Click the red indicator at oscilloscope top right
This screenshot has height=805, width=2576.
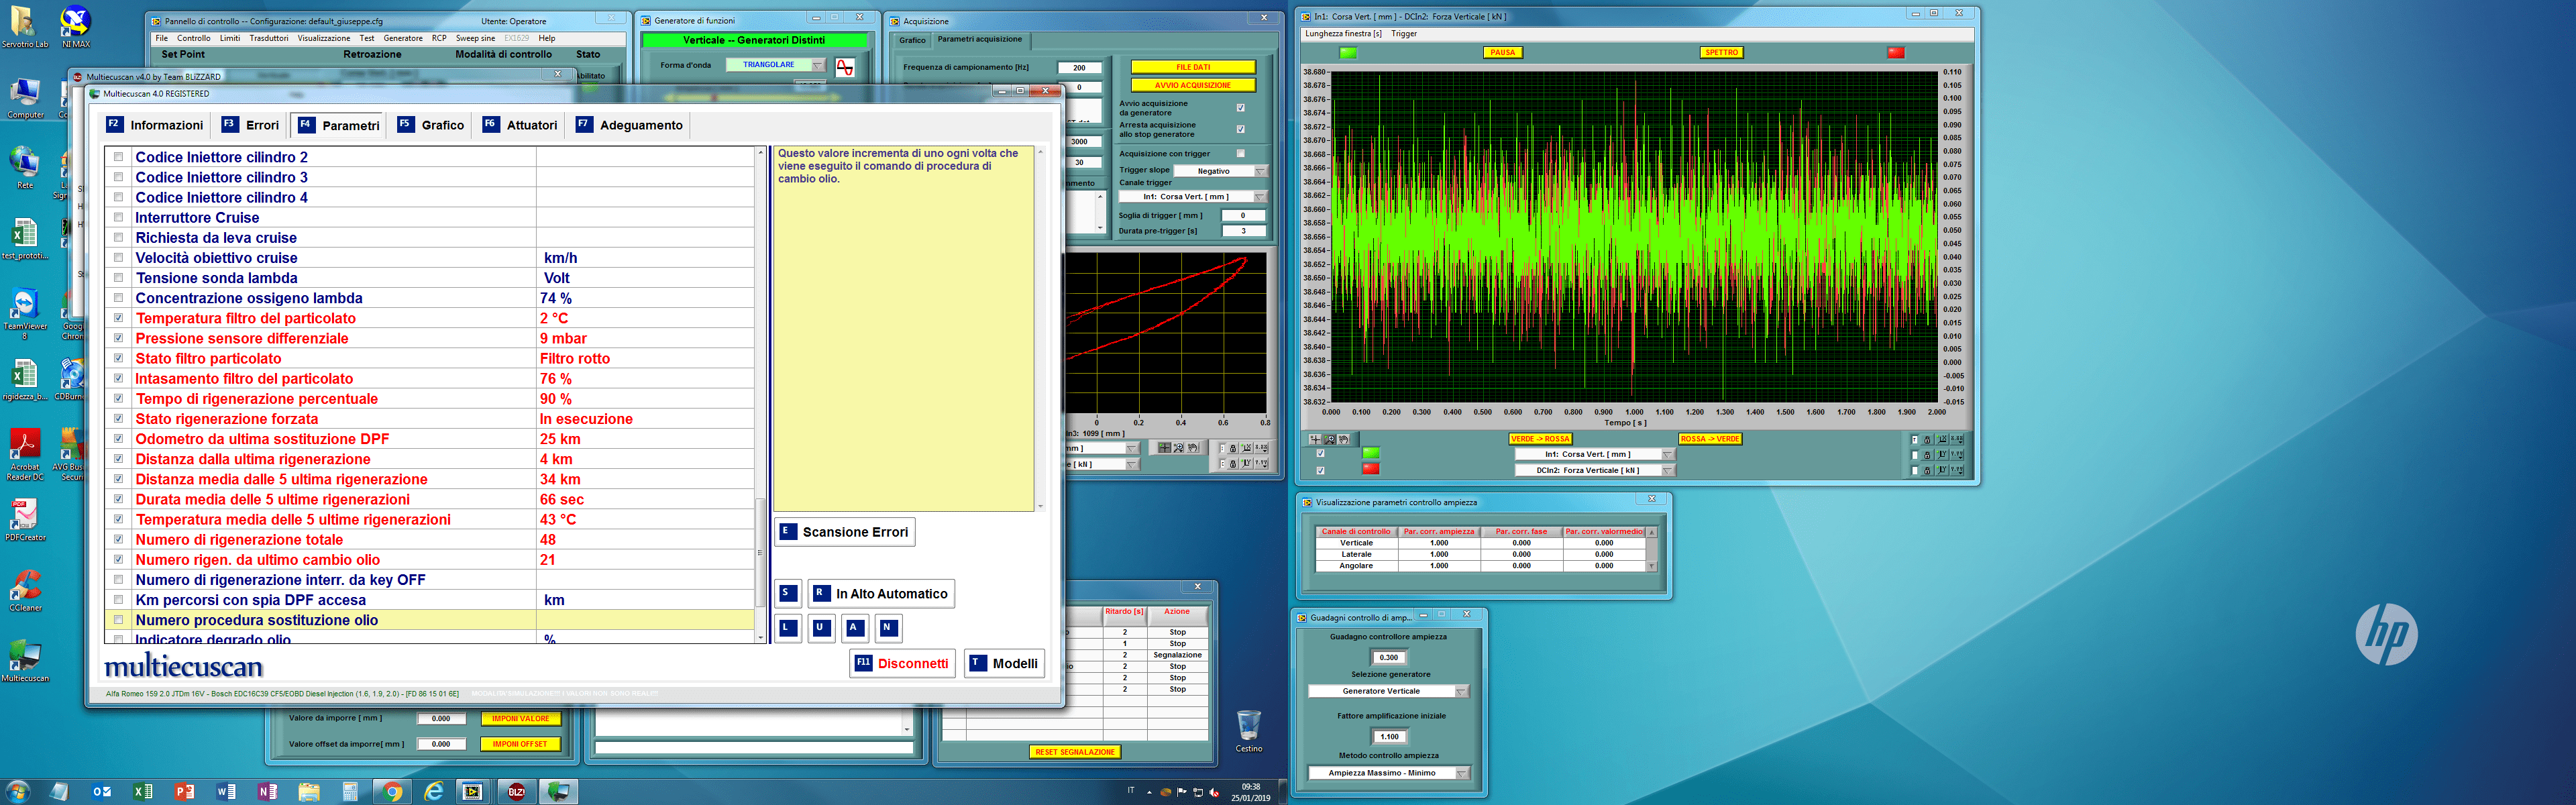tap(1895, 53)
